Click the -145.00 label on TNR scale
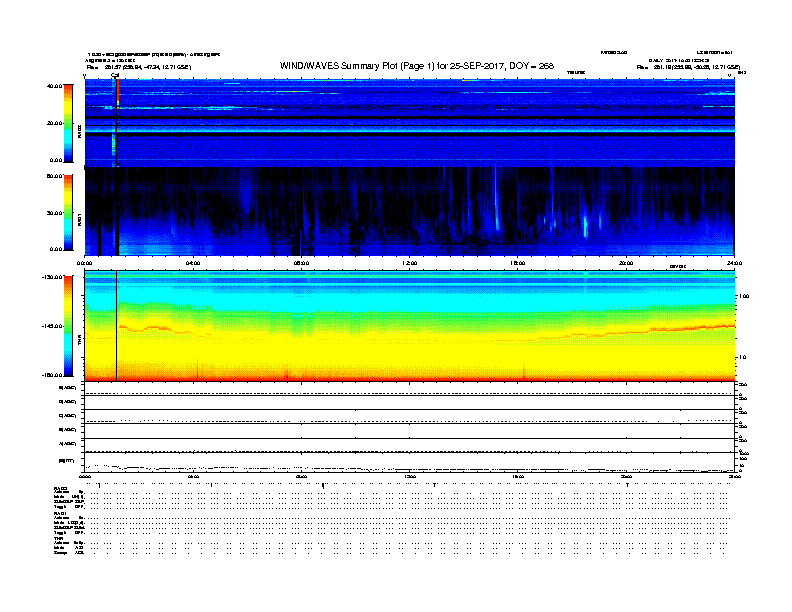Image resolution: width=792 pixels, height=612 pixels. coord(53,326)
